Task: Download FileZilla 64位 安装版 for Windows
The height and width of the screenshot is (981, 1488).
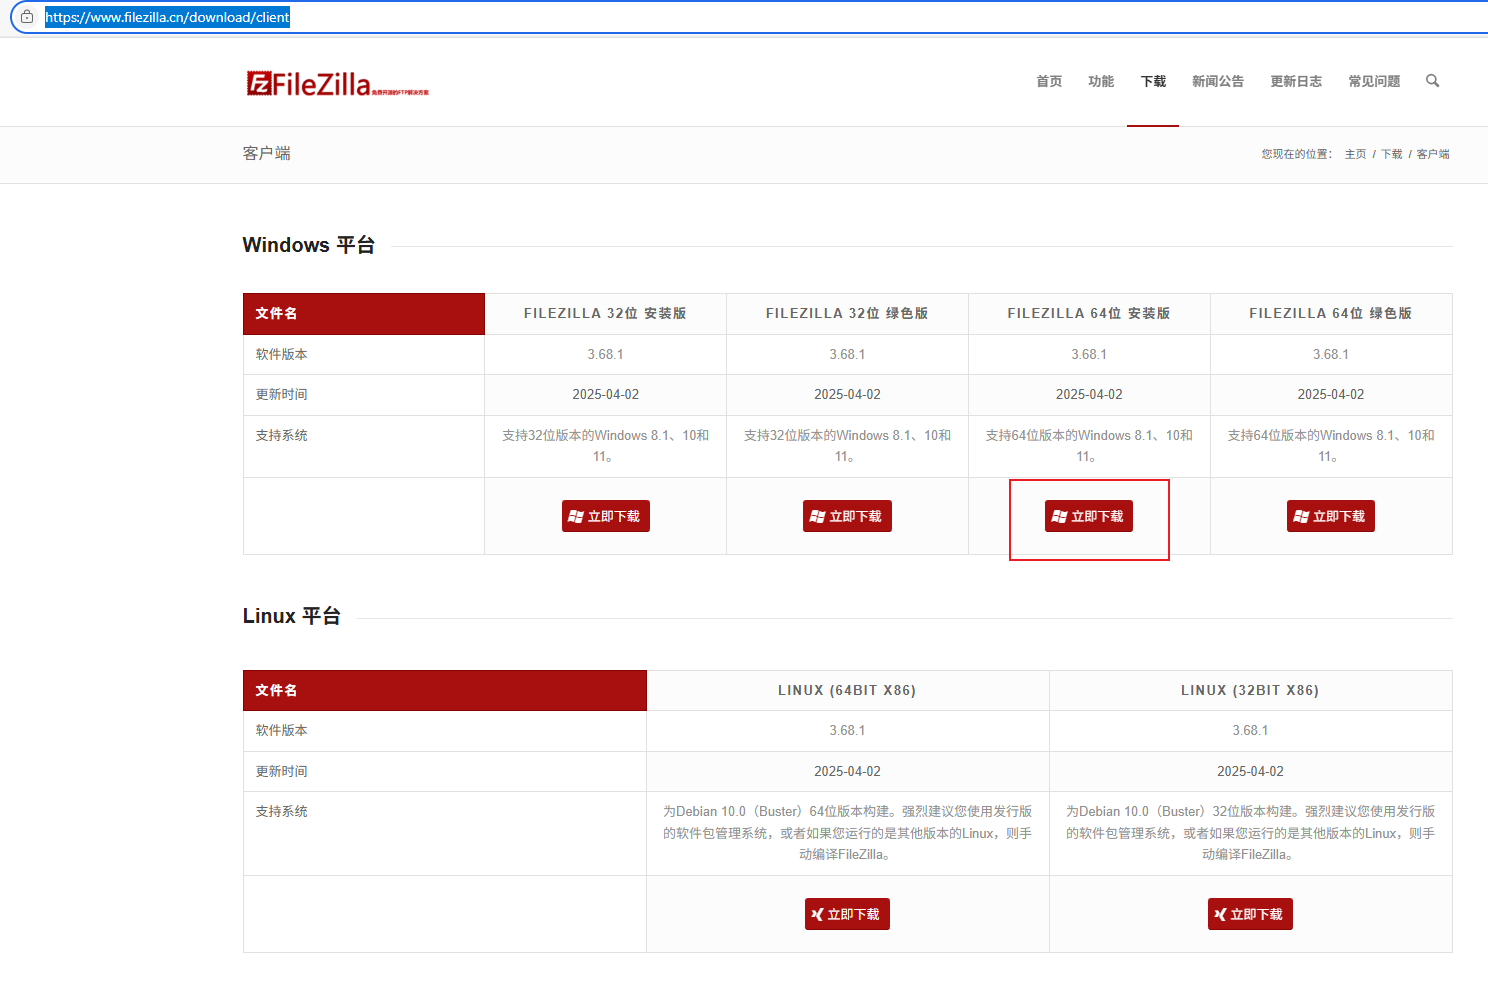Action: coord(1089,516)
